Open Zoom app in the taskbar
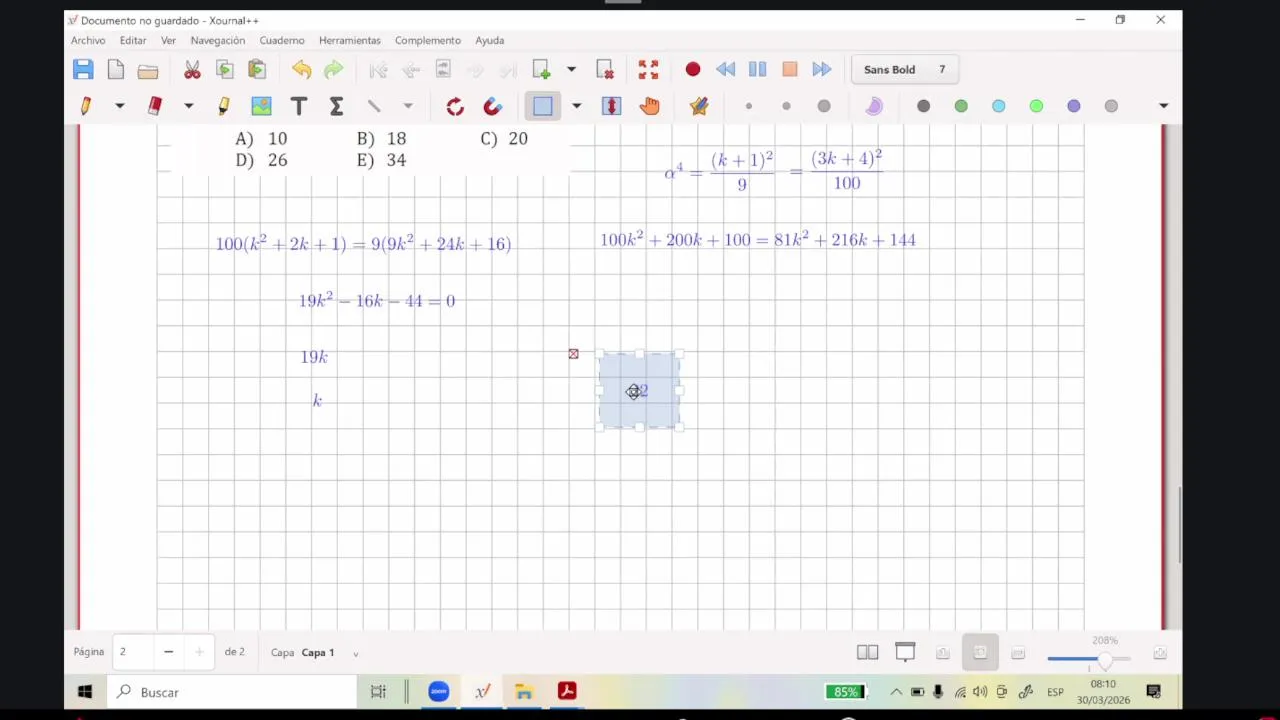This screenshot has width=1280, height=720. click(439, 691)
